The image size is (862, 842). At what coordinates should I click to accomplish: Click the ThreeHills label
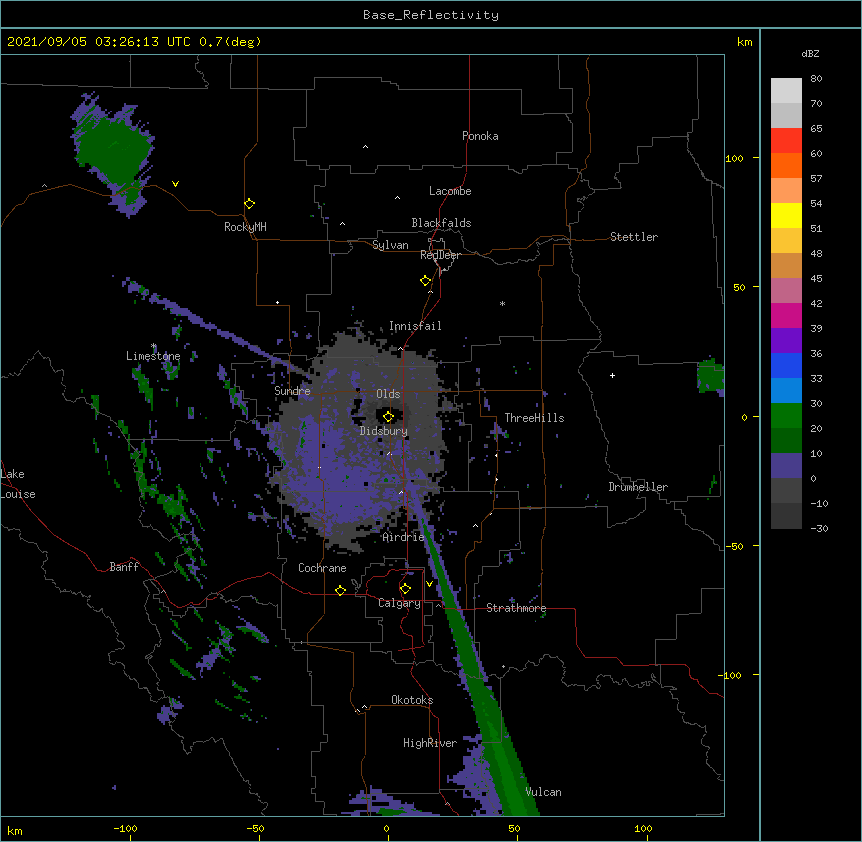pos(534,418)
